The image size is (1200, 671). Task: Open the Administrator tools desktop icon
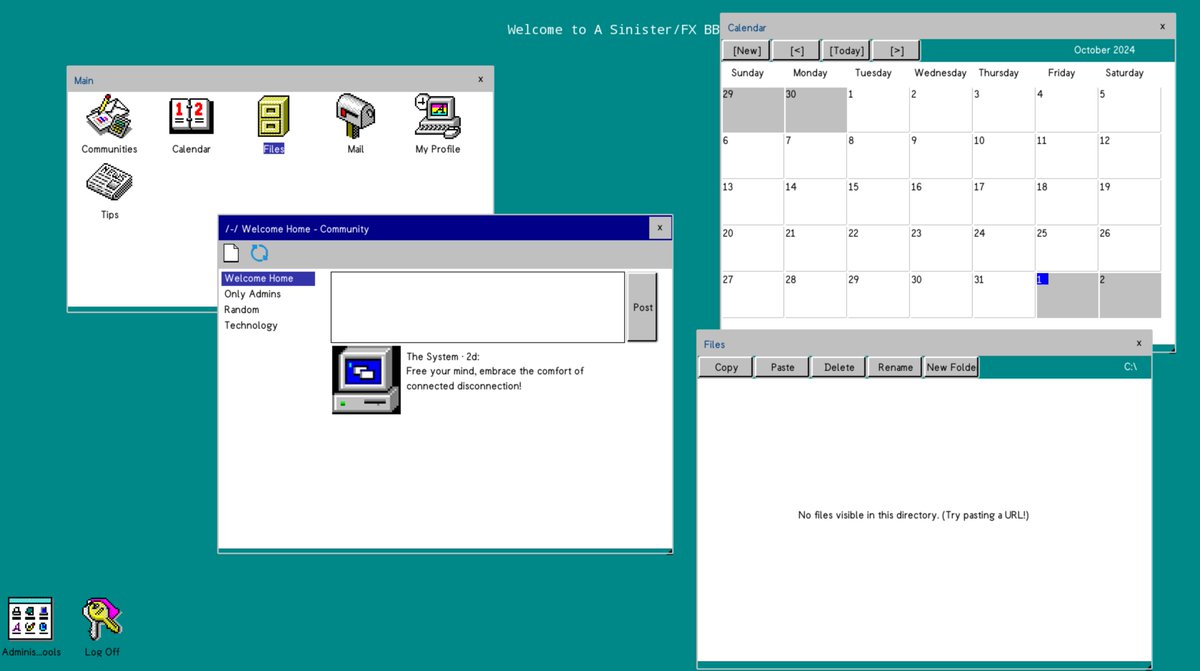click(x=31, y=619)
